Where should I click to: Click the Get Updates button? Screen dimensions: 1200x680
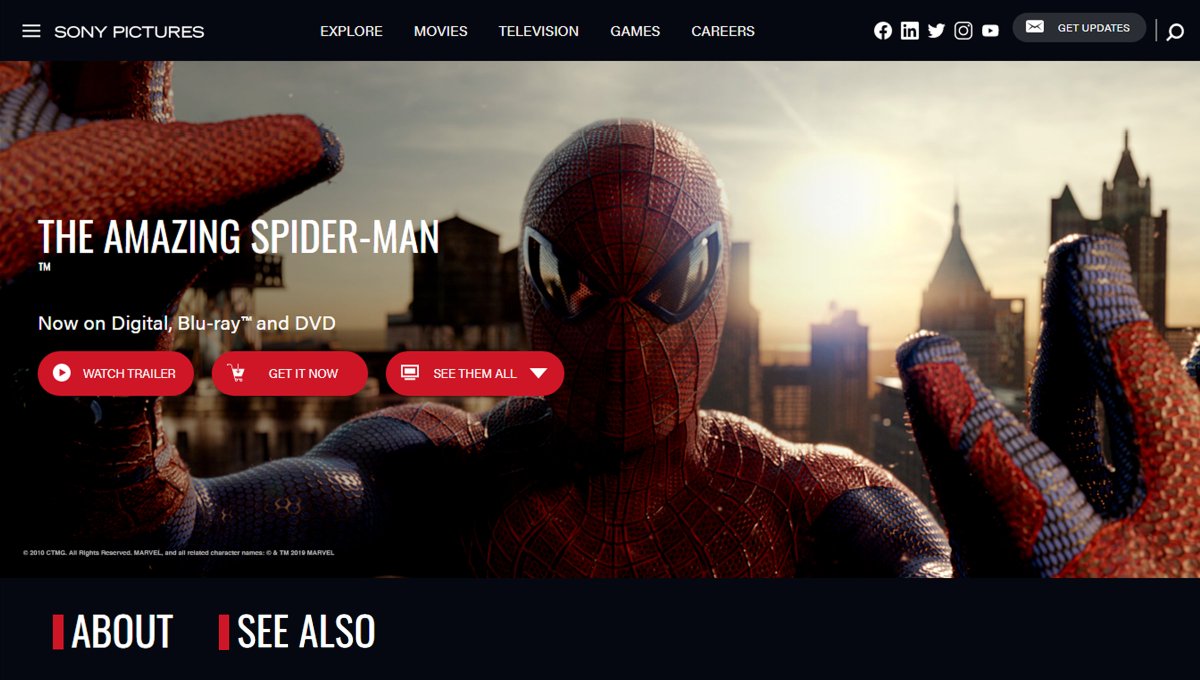[1079, 28]
